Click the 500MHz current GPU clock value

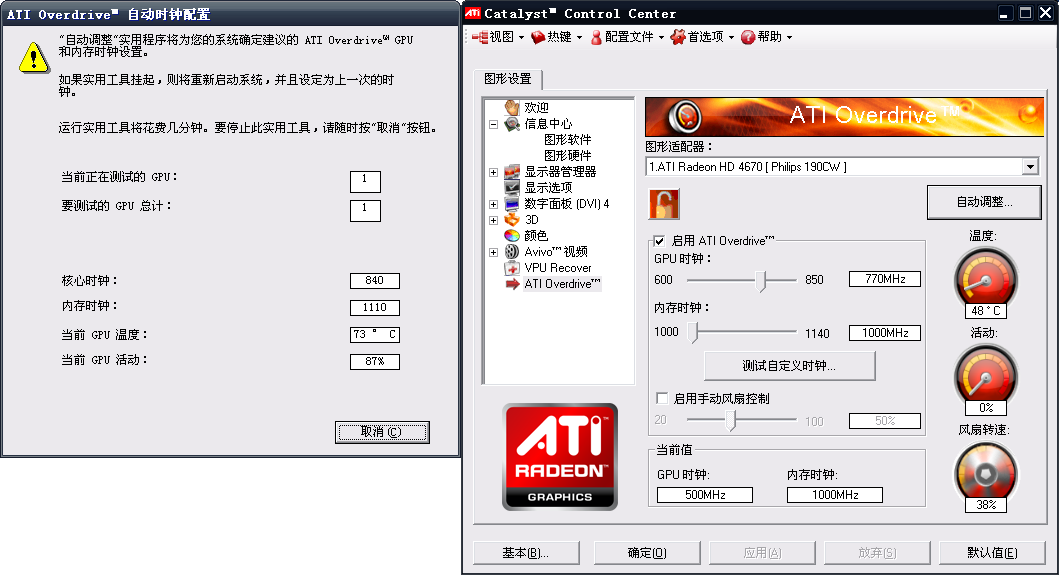click(x=704, y=495)
